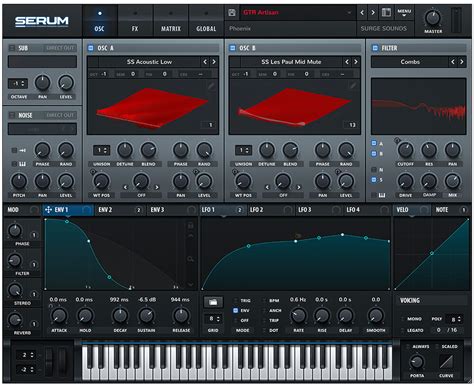This screenshot has height=386, width=474.
Task: Toggle filter routing for oscillator B
Action: tap(374, 154)
